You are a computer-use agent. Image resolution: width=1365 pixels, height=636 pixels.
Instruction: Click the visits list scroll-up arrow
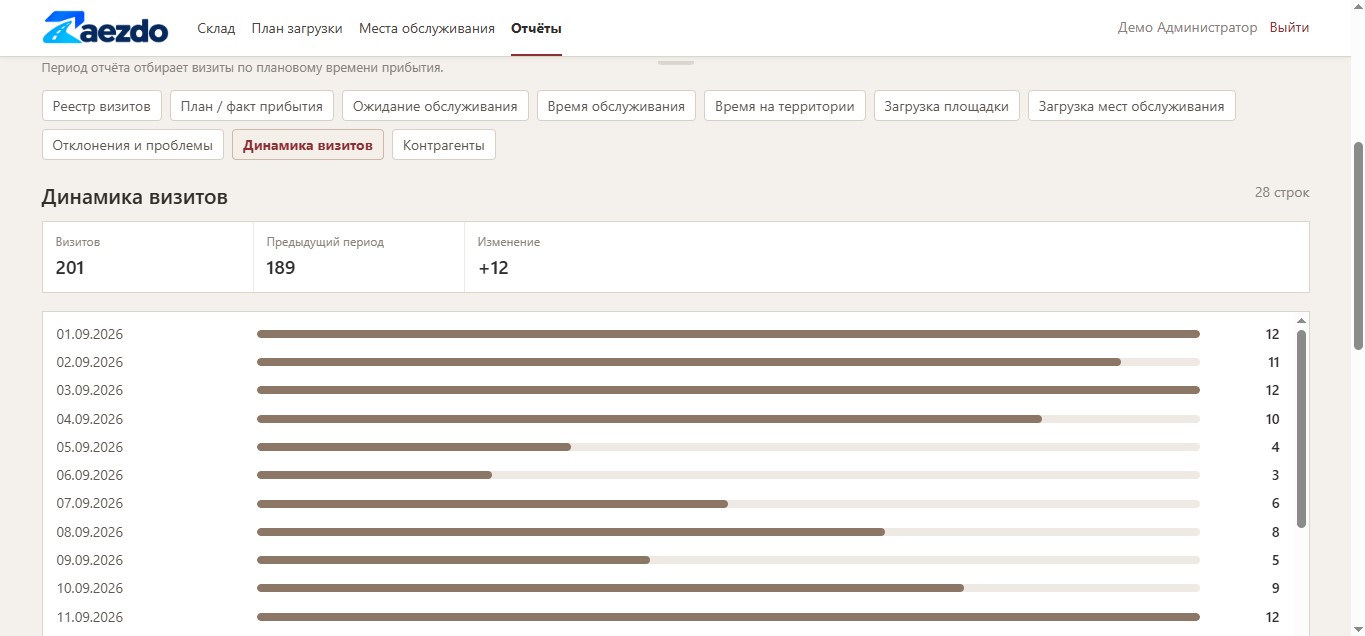1301,321
